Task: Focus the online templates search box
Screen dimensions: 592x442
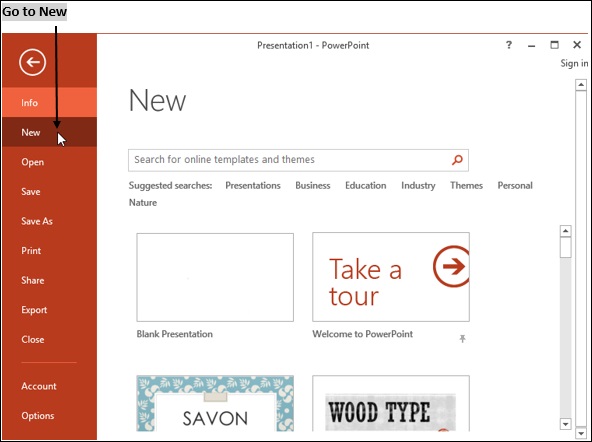Action: [x=298, y=160]
